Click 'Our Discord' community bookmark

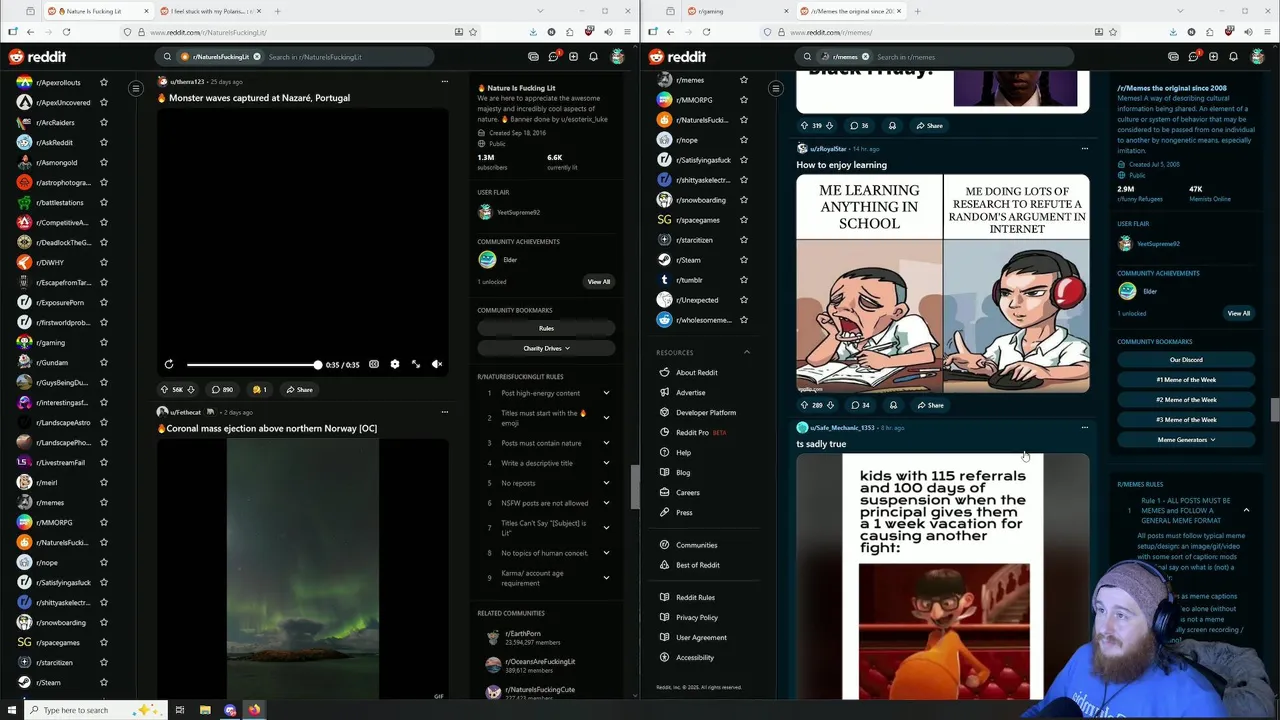coord(1186,360)
